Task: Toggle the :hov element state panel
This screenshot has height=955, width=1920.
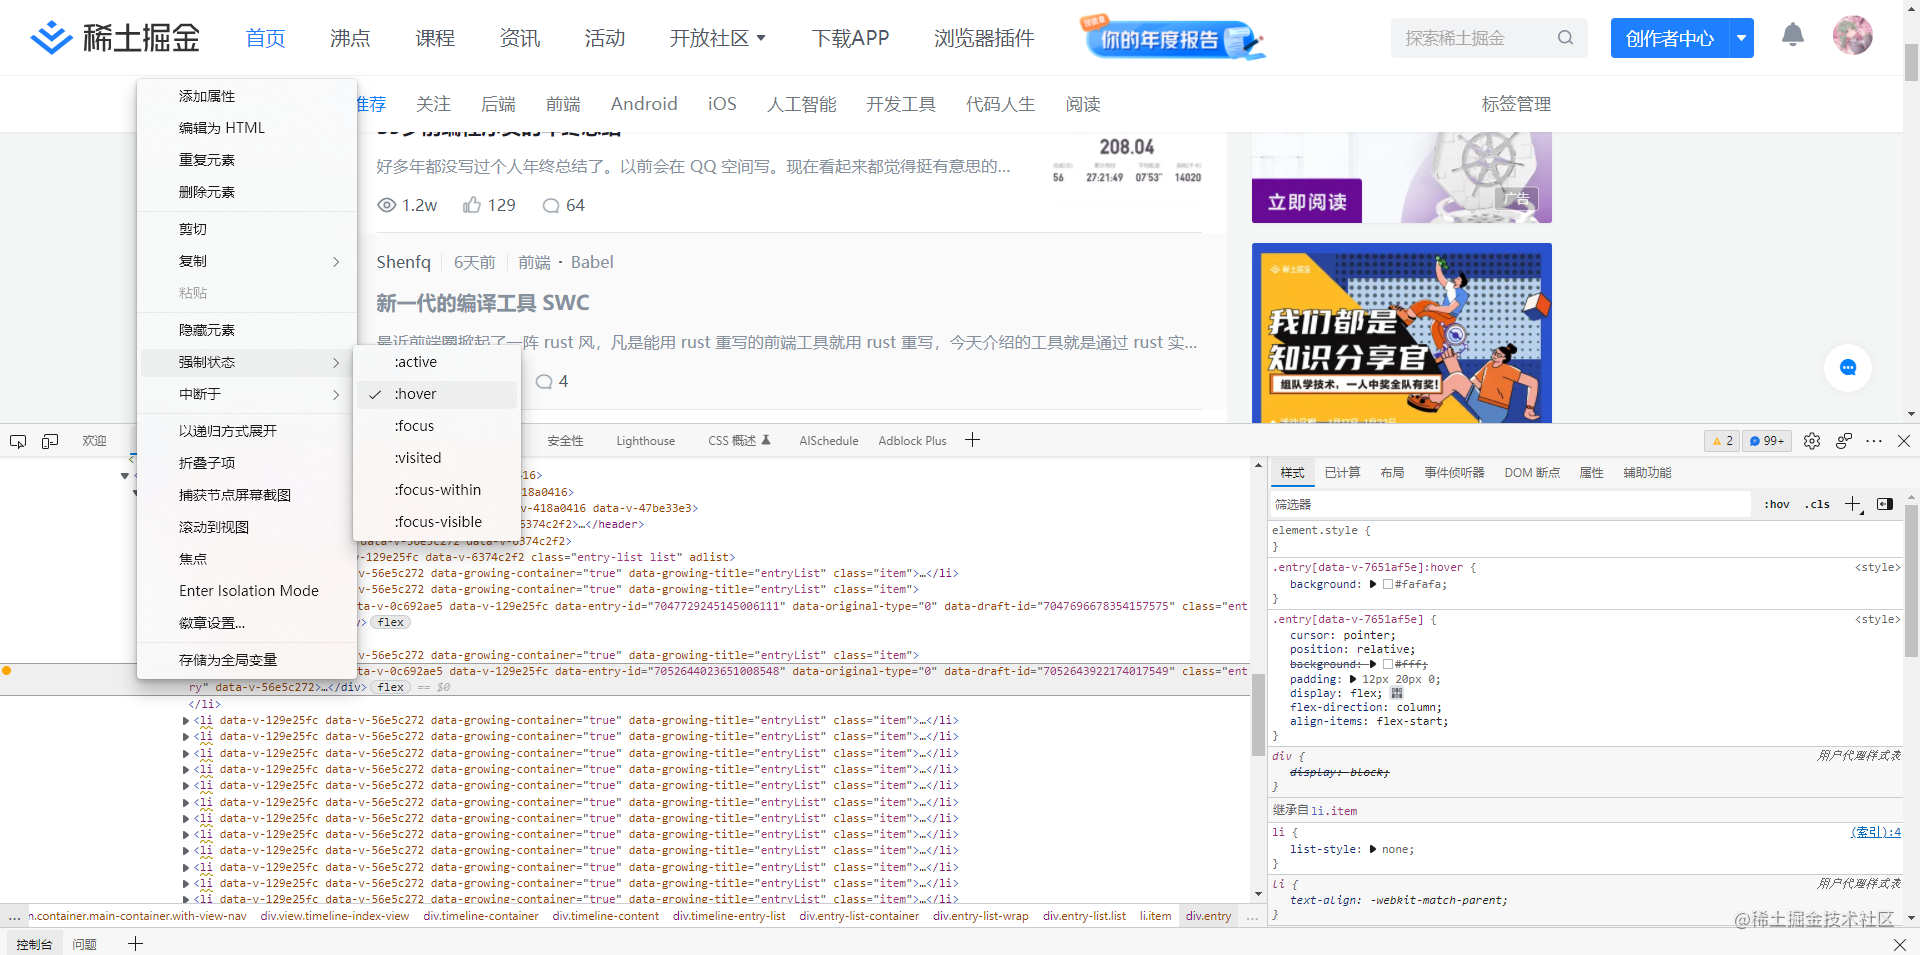Action: [x=1777, y=504]
